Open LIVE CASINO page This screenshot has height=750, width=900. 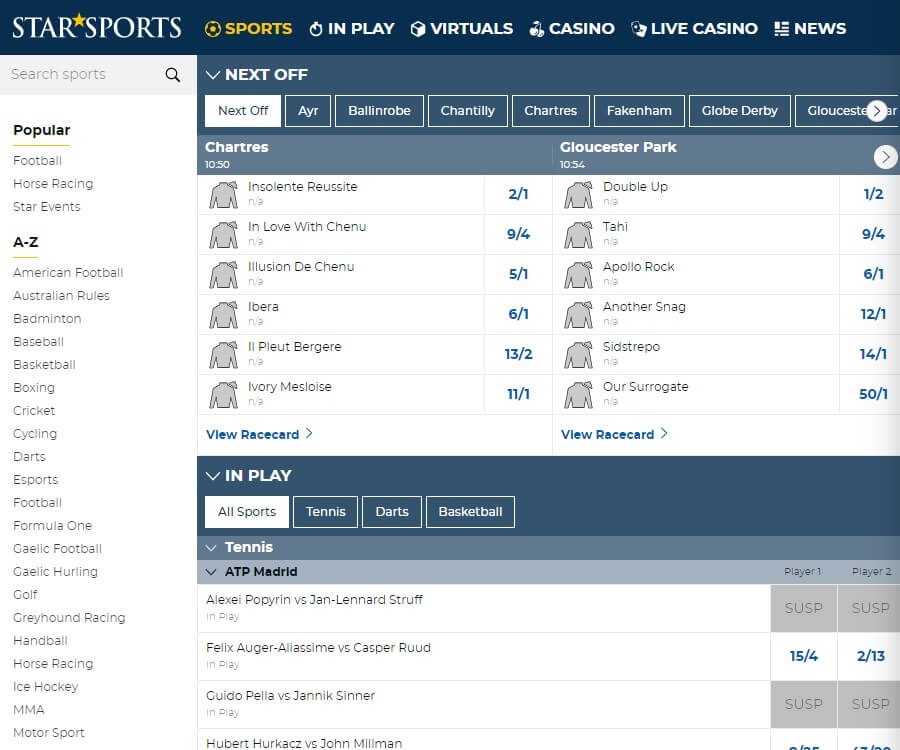click(694, 29)
